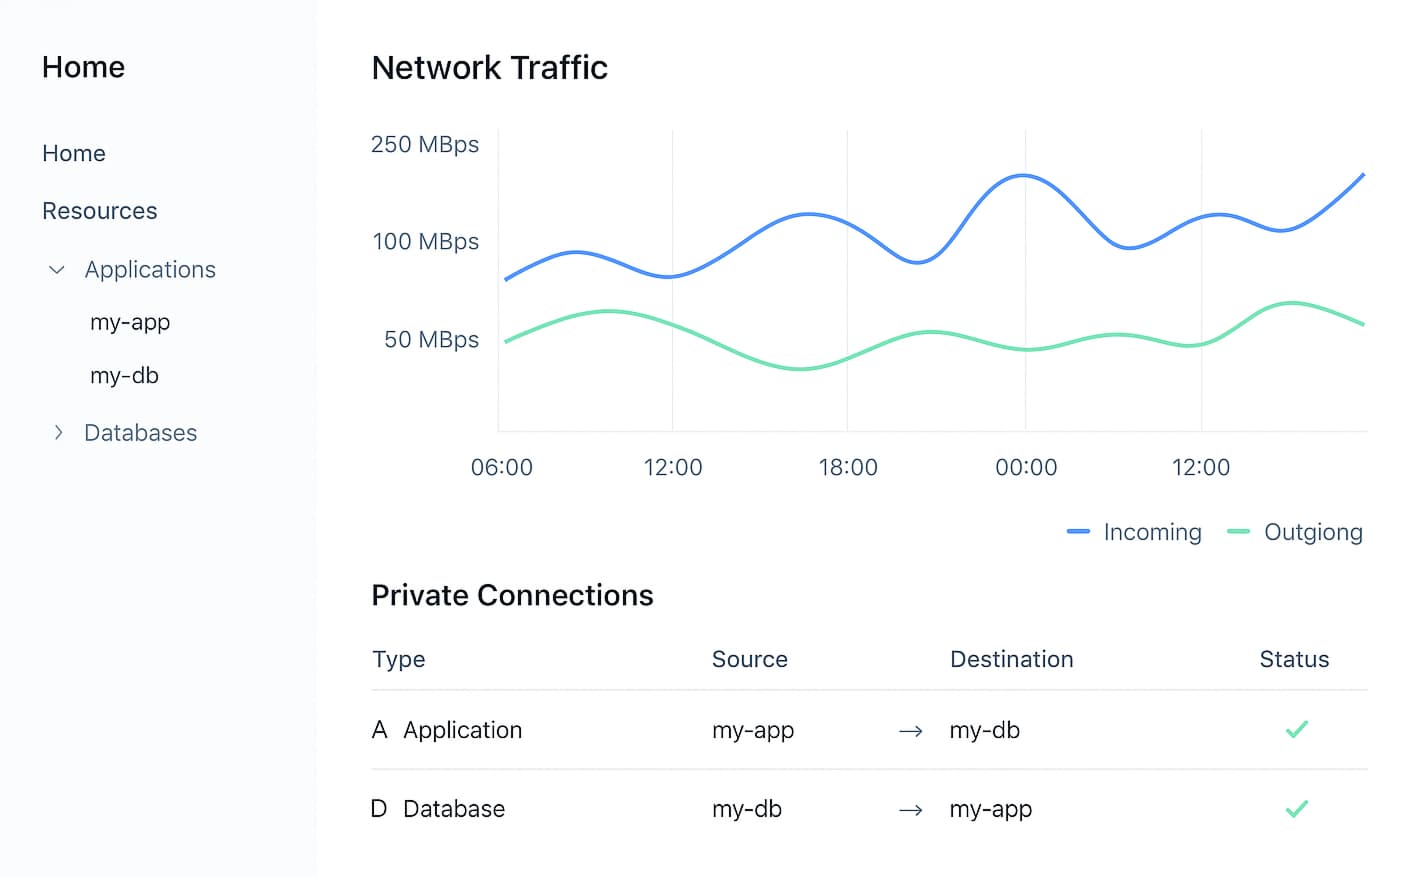1418x877 pixels.
Task: Click the green checkmark on the my-app connection row
Action: (1296, 730)
